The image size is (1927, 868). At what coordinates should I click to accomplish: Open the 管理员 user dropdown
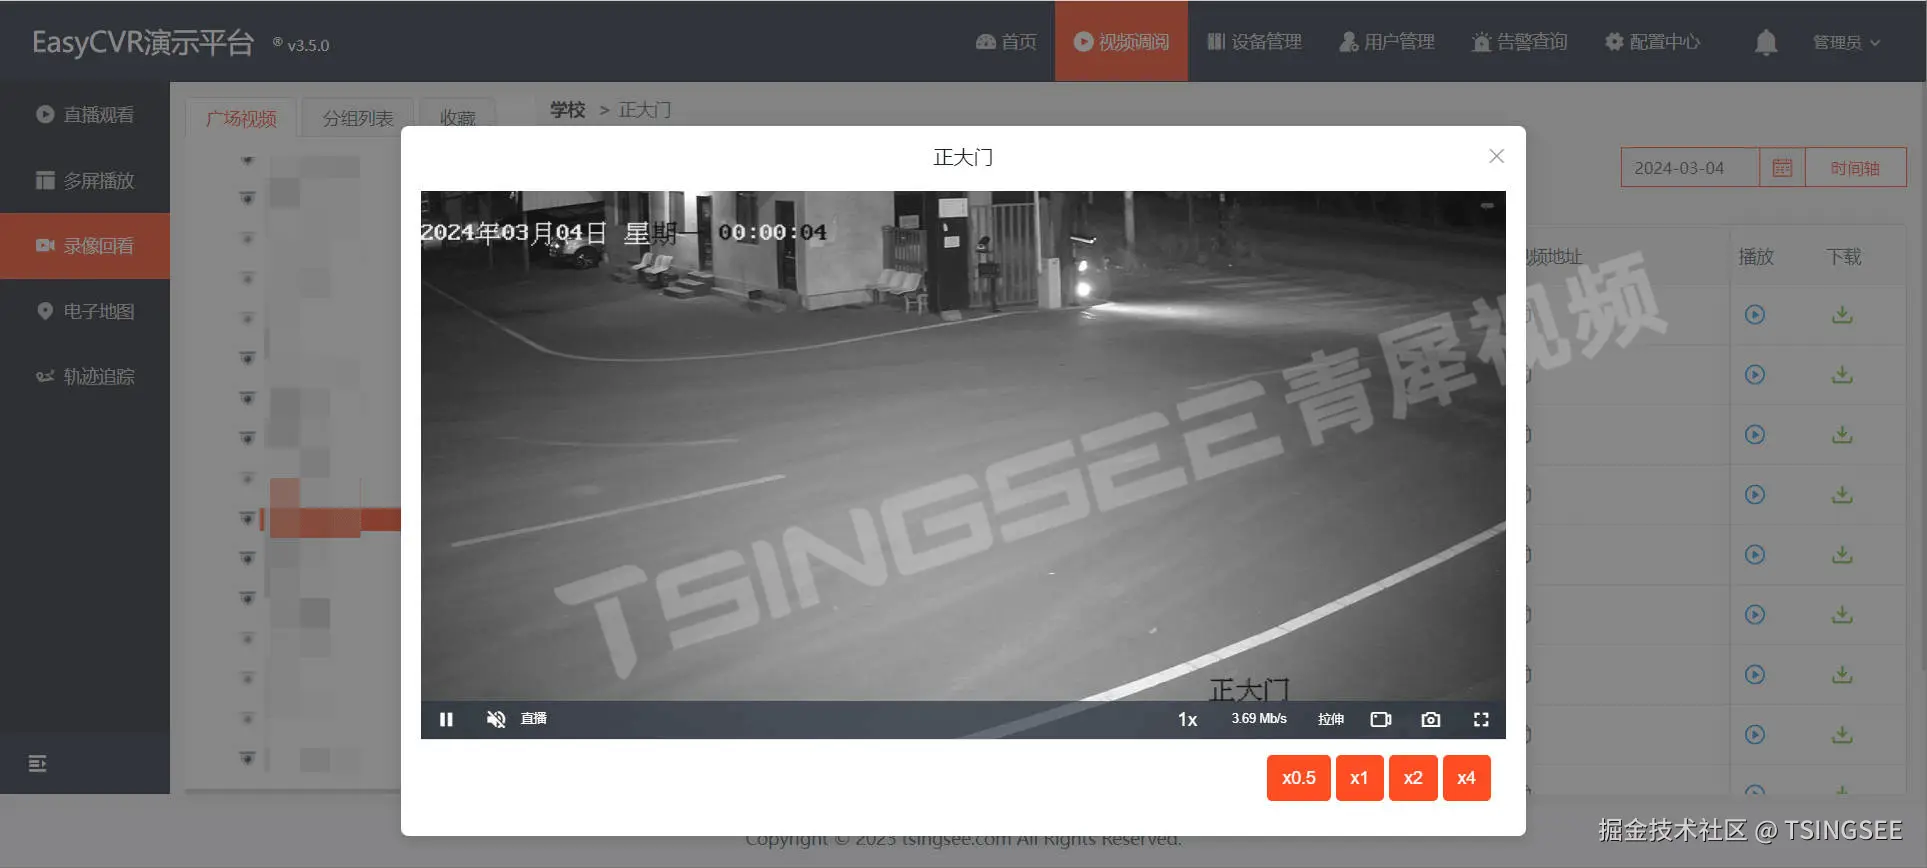[x=1846, y=42]
